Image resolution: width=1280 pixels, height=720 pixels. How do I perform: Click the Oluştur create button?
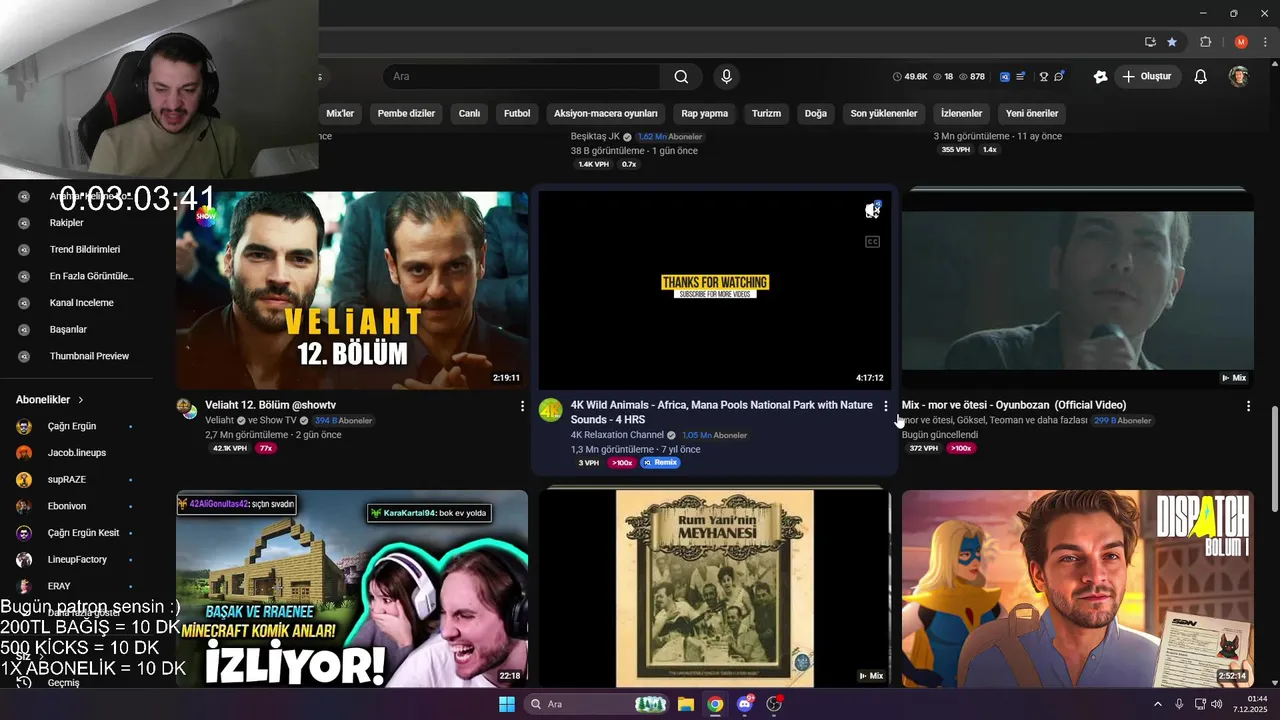[x=1147, y=77]
